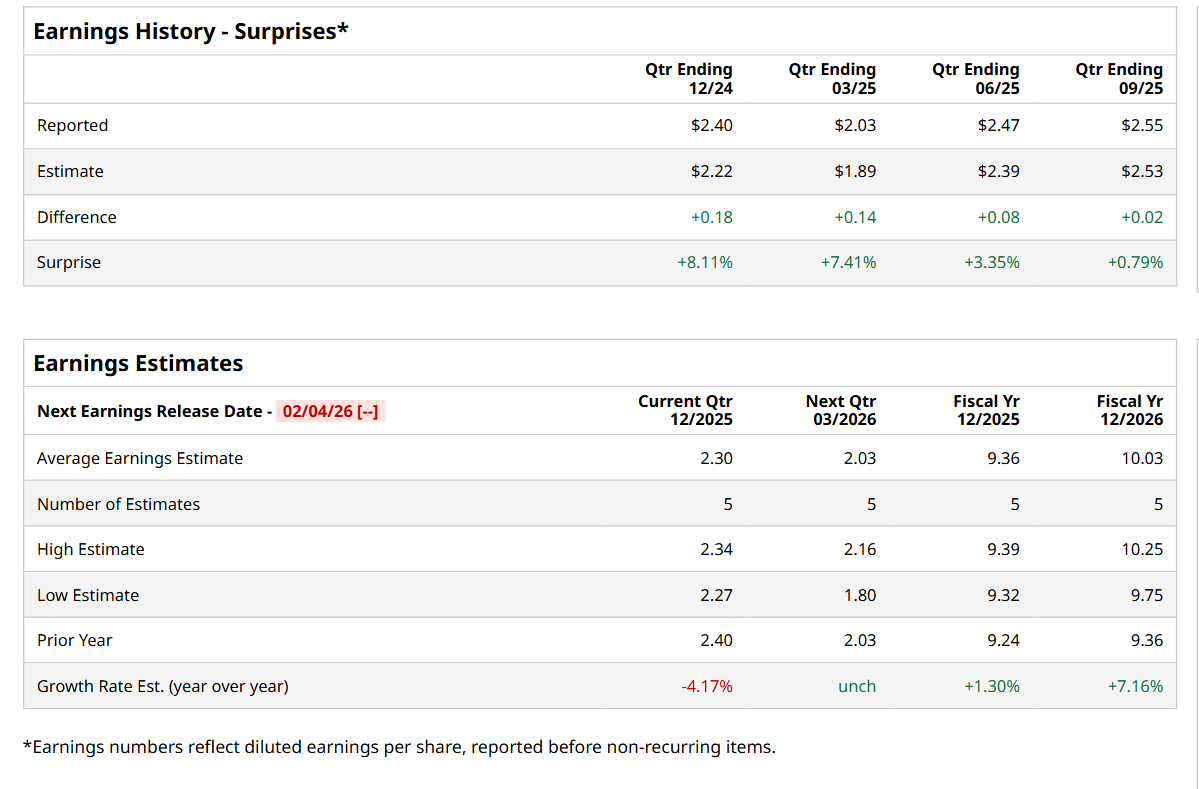Viewport: 1199px width, 789px height.
Task: Click the $2.55 reported value for 09/25
Action: click(1142, 125)
